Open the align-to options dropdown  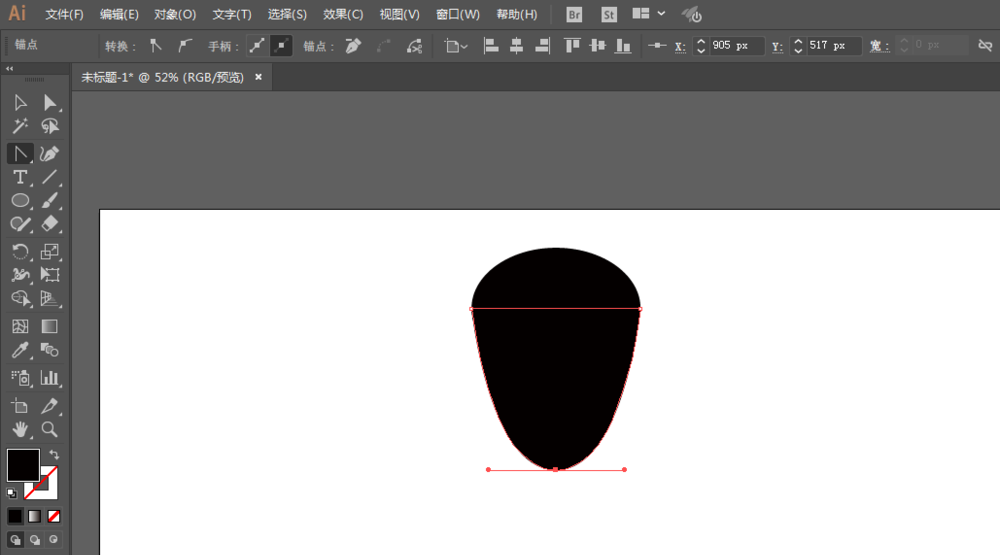[x=456, y=46]
